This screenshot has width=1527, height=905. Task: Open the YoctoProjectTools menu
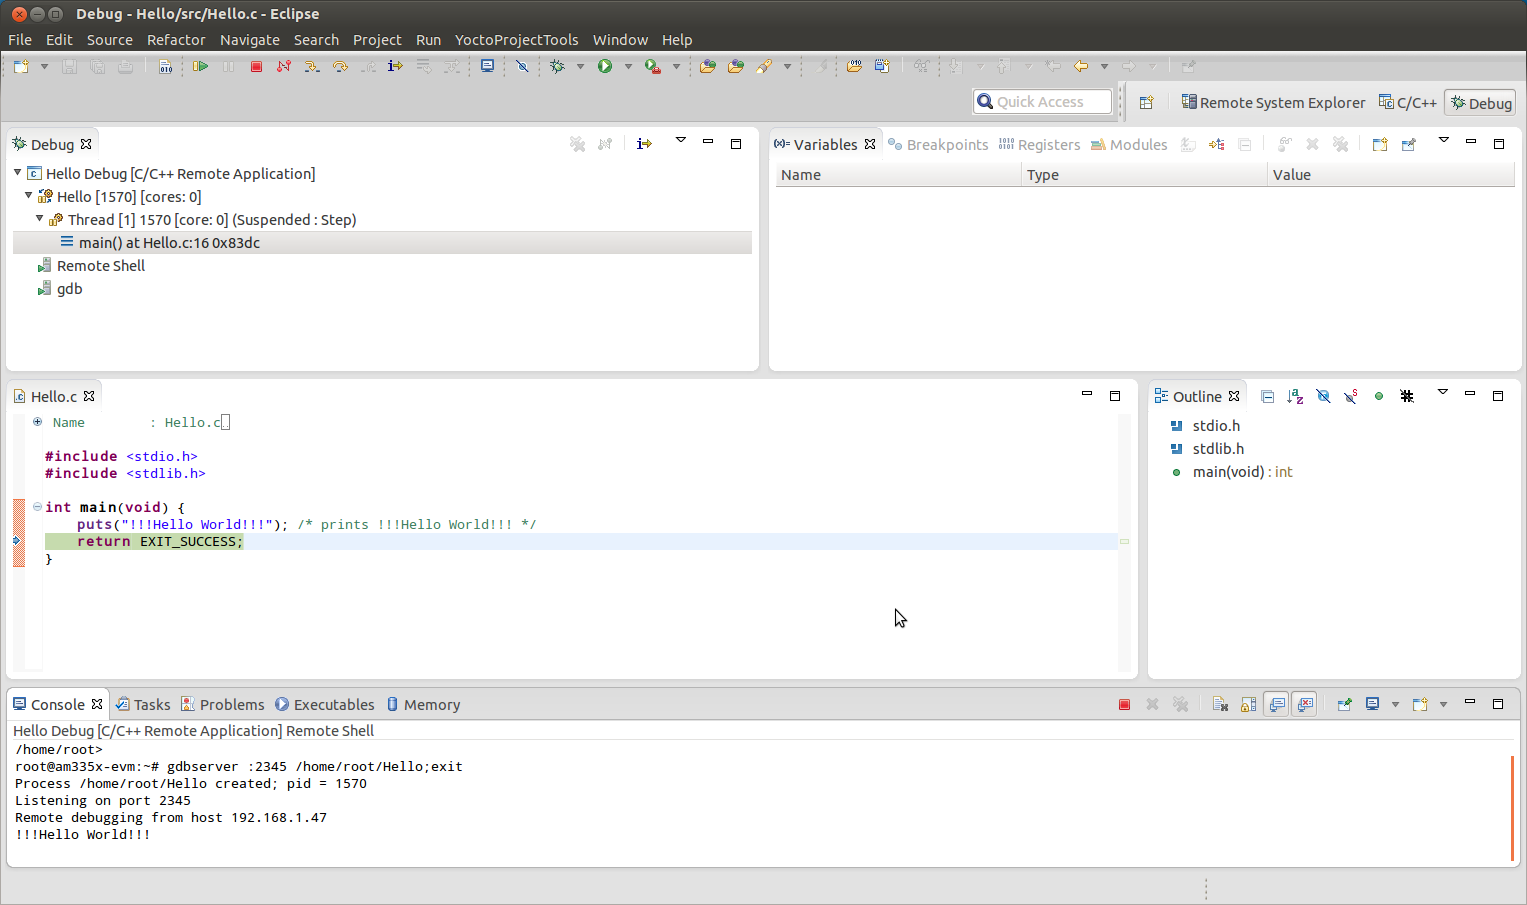516,40
